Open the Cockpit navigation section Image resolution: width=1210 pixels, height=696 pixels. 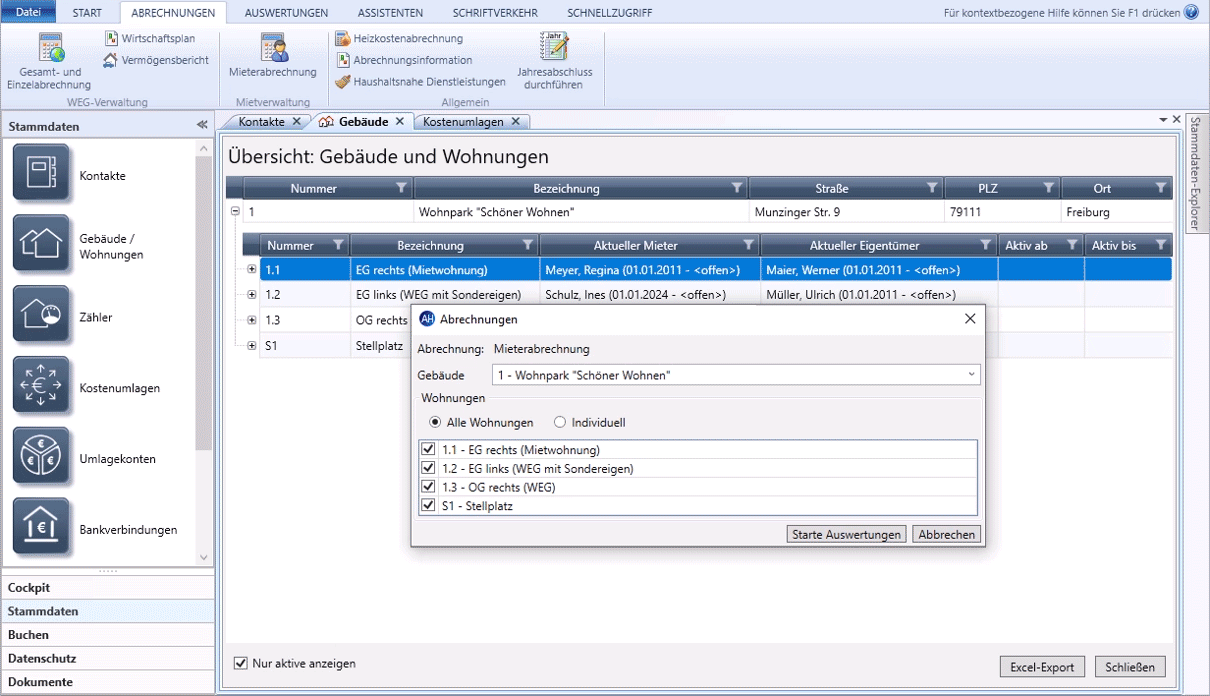coord(107,588)
